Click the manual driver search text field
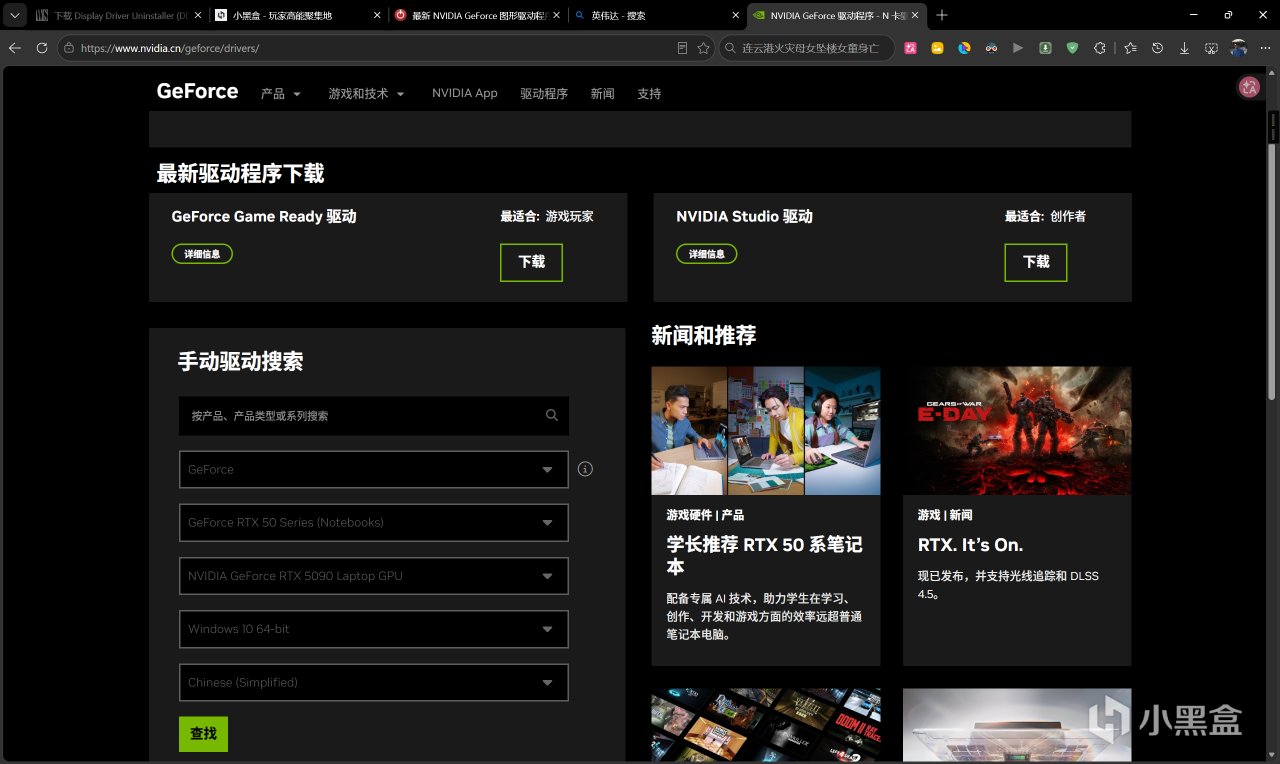Viewport: 1280px width, 764px height. (x=374, y=415)
